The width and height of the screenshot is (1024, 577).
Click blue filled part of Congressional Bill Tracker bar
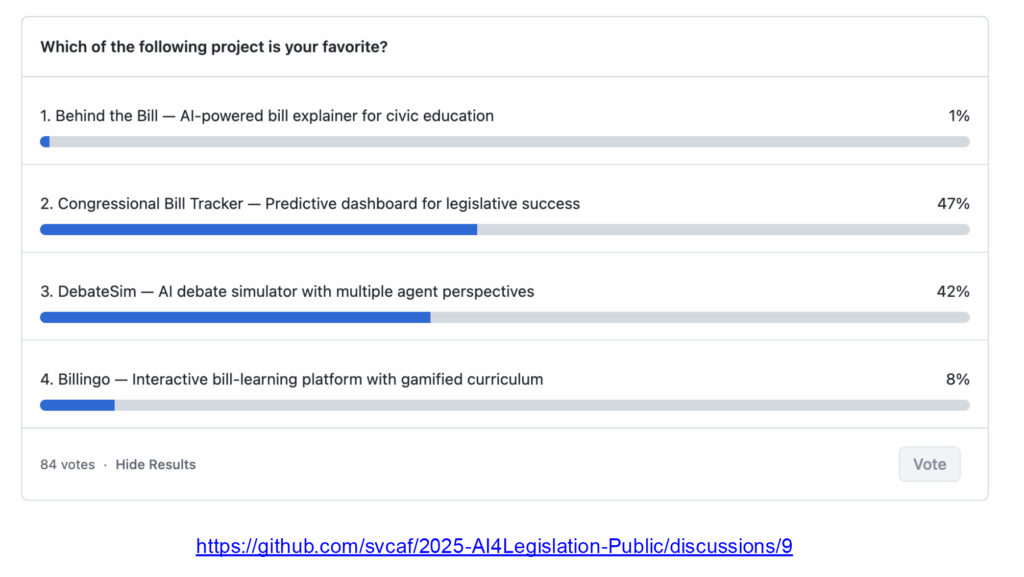(258, 230)
